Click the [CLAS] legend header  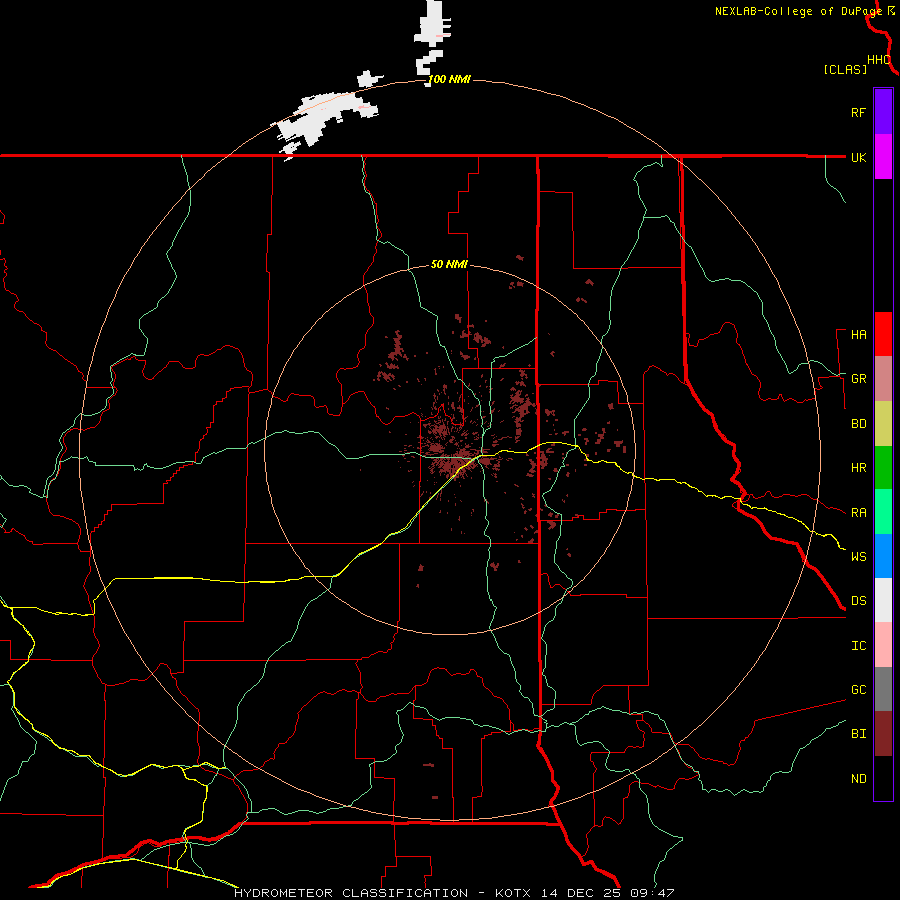coord(845,69)
